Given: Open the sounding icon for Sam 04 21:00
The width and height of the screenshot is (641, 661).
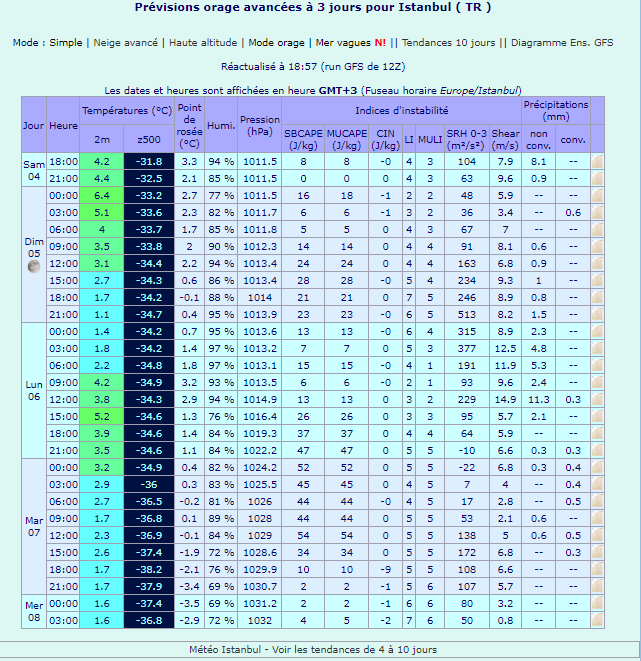Looking at the screenshot, I should 597,178.
